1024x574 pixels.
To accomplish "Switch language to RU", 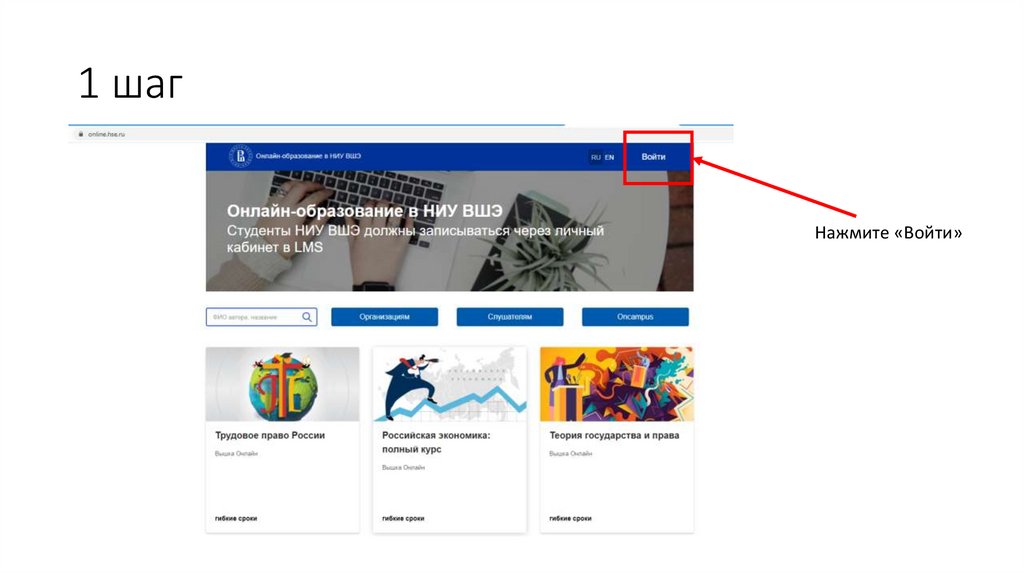I will 596,157.
